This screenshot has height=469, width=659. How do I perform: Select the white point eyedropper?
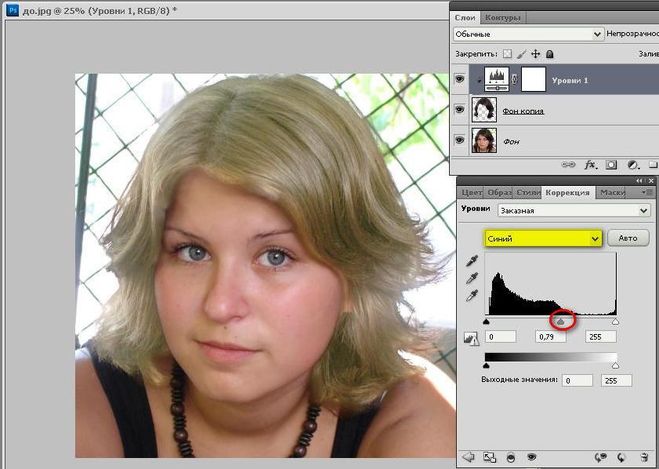pyautogui.click(x=472, y=295)
